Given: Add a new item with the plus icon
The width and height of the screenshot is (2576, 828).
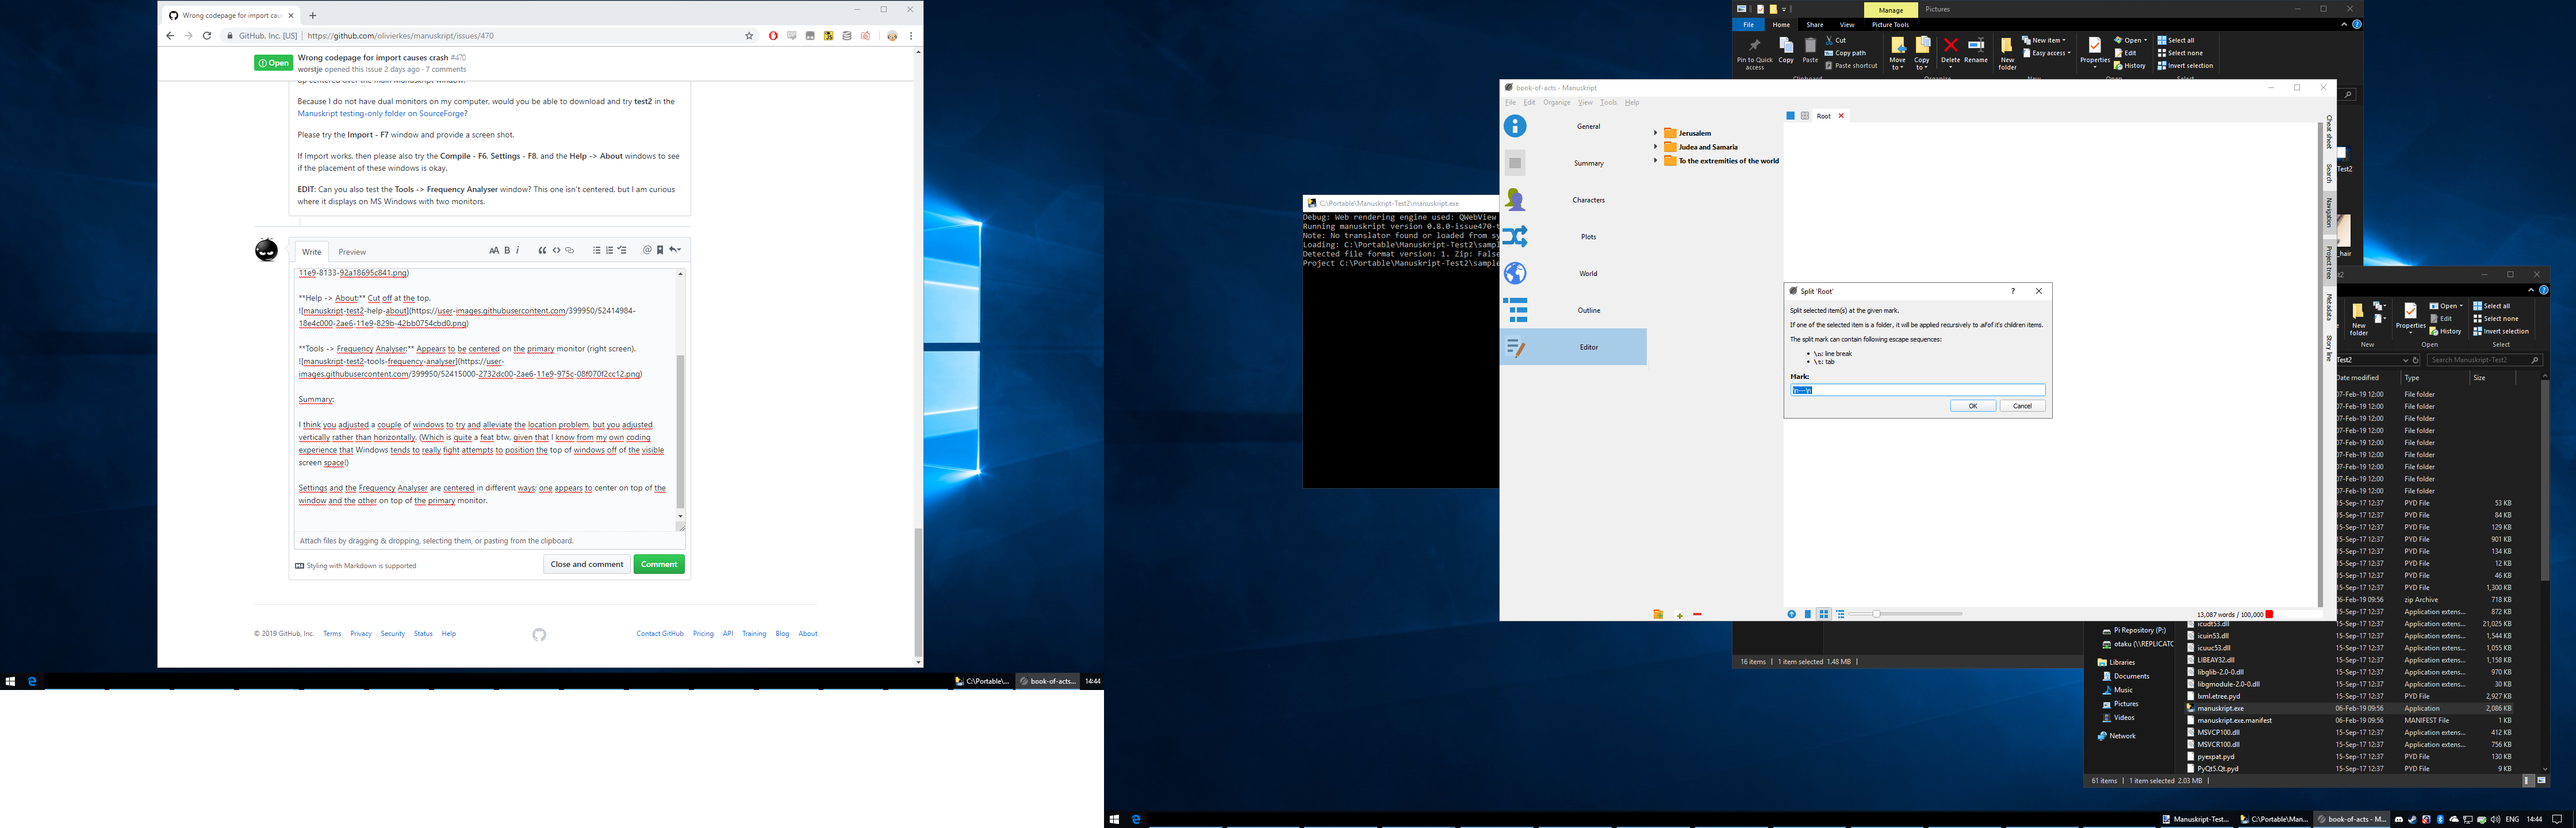Looking at the screenshot, I should point(1680,614).
